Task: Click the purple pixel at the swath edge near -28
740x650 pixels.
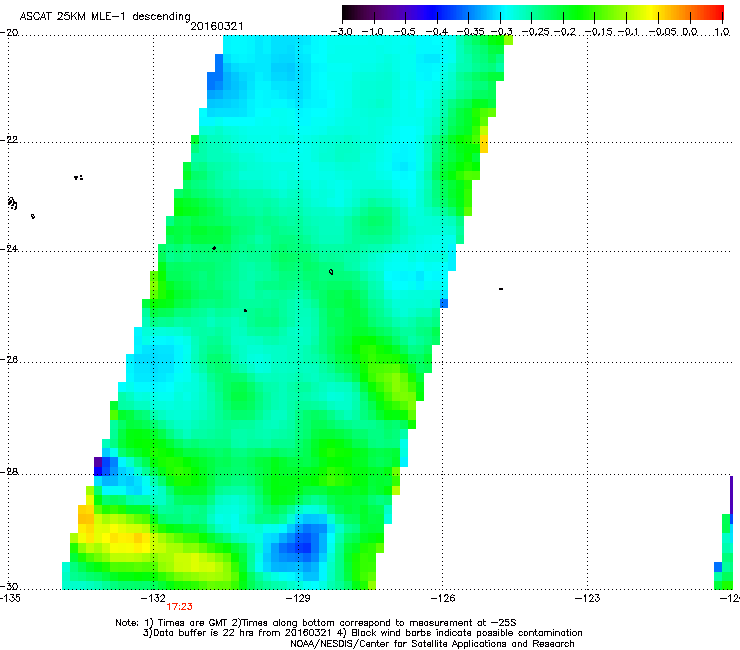Action: (98, 462)
